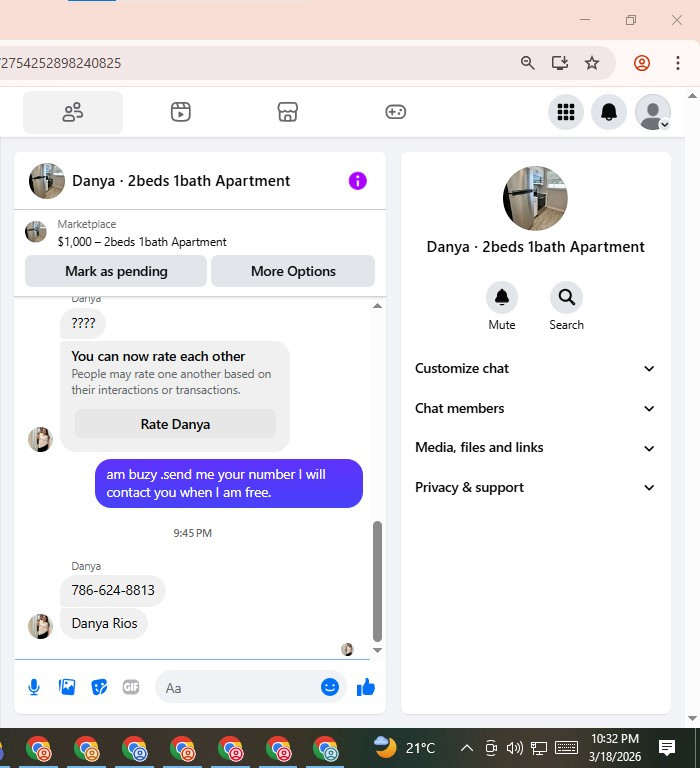Click the Rate Danya button
This screenshot has height=768, width=700.
click(175, 424)
